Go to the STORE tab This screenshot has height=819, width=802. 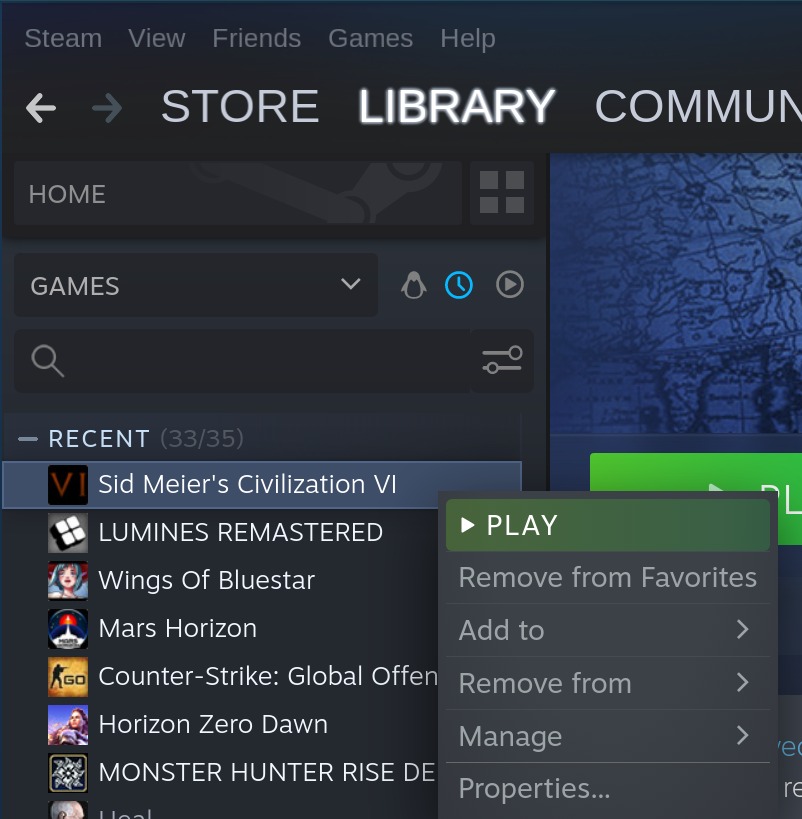pos(240,106)
